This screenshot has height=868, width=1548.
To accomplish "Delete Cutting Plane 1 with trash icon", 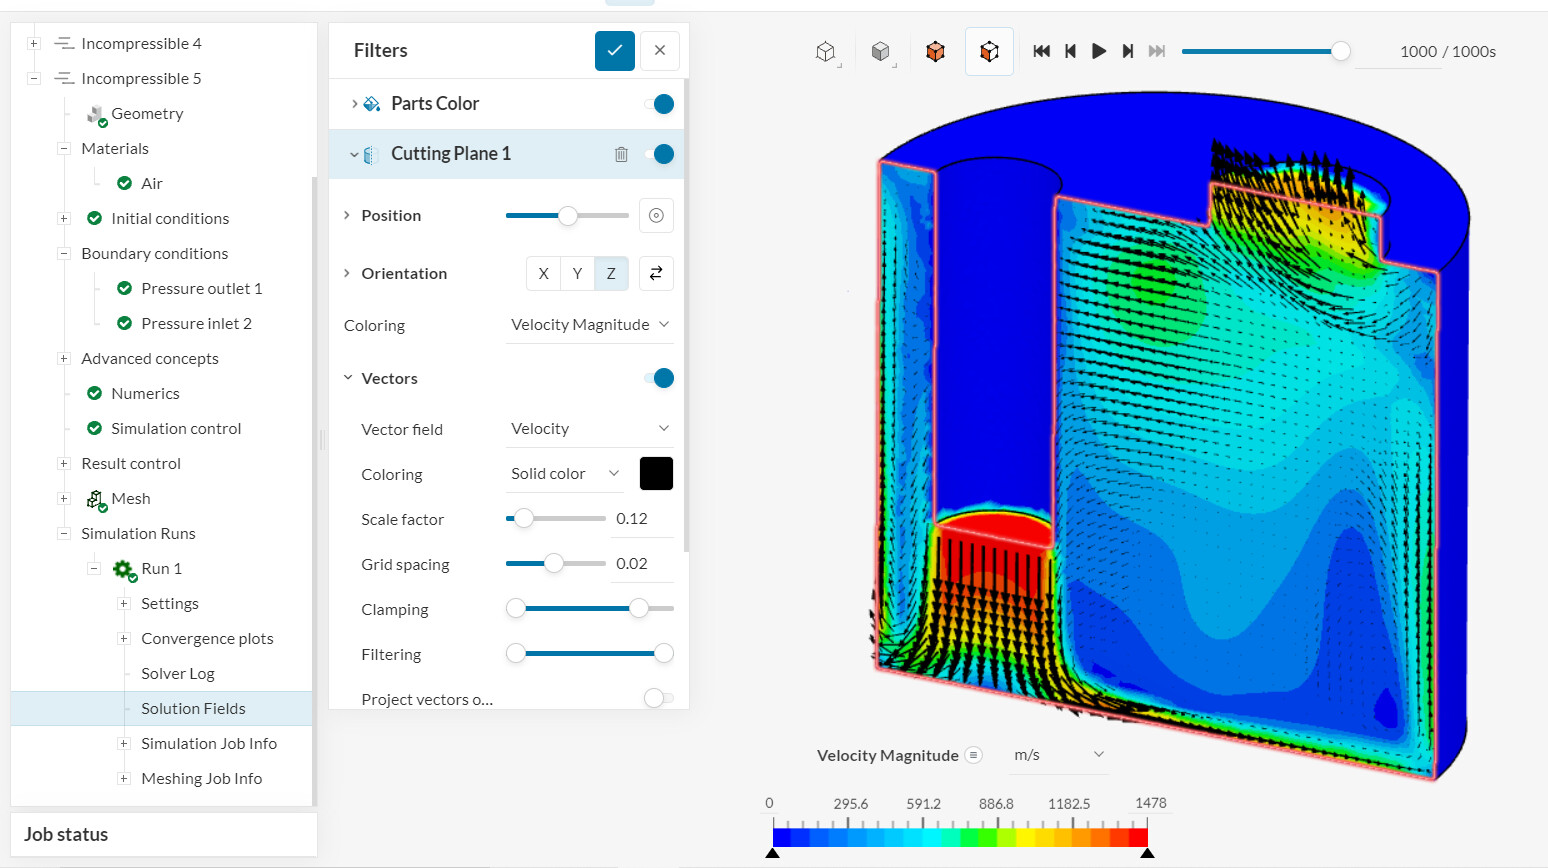I will pyautogui.click(x=621, y=154).
